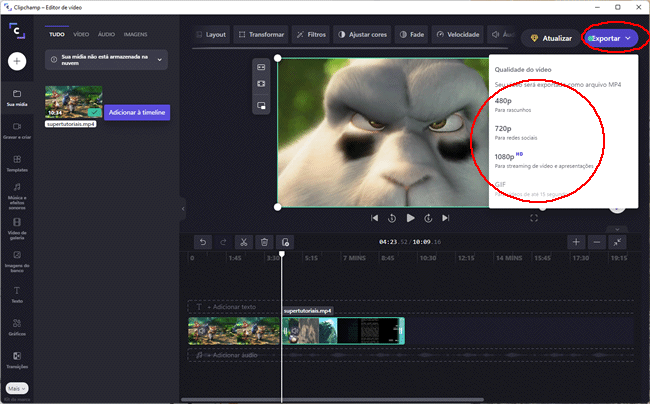
Task: Enter fullscreen preview mode
Action: 534,218
